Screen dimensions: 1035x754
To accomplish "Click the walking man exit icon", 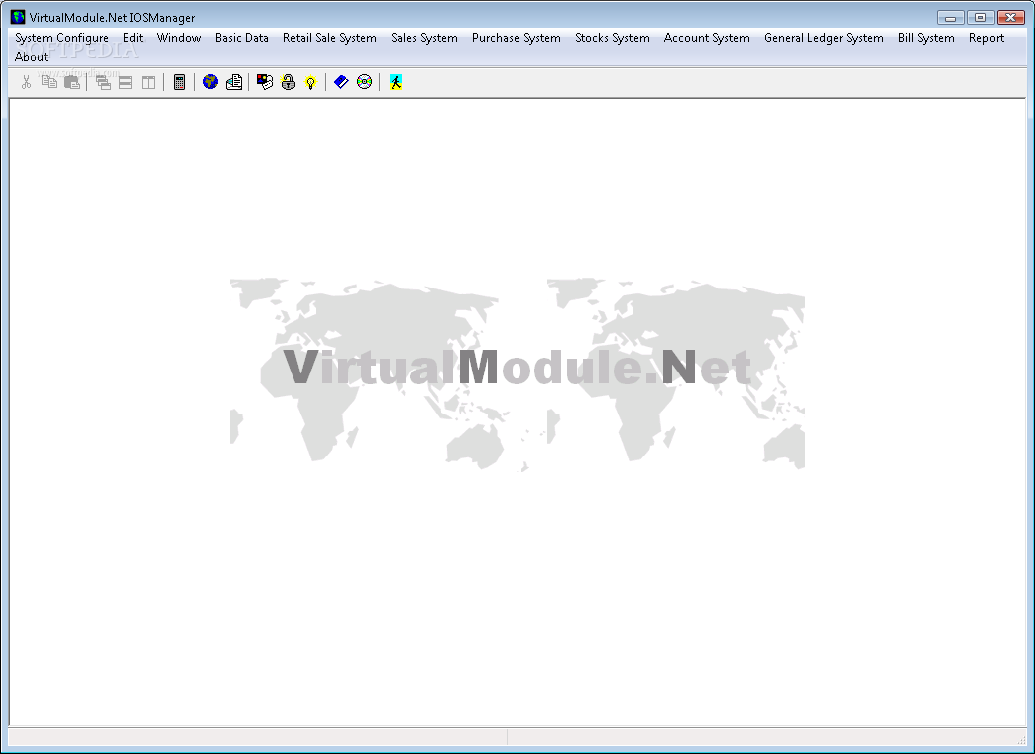I will pos(395,82).
